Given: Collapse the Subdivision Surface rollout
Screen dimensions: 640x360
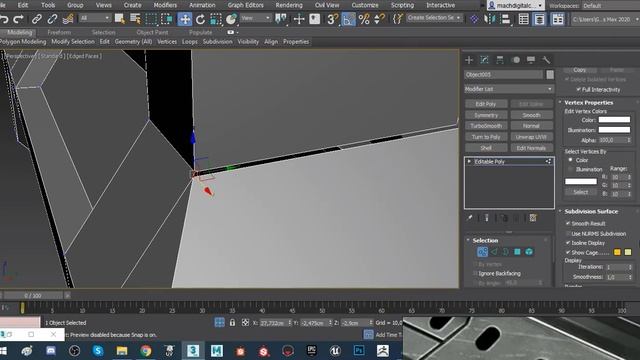Looking at the screenshot, I should (560, 211).
